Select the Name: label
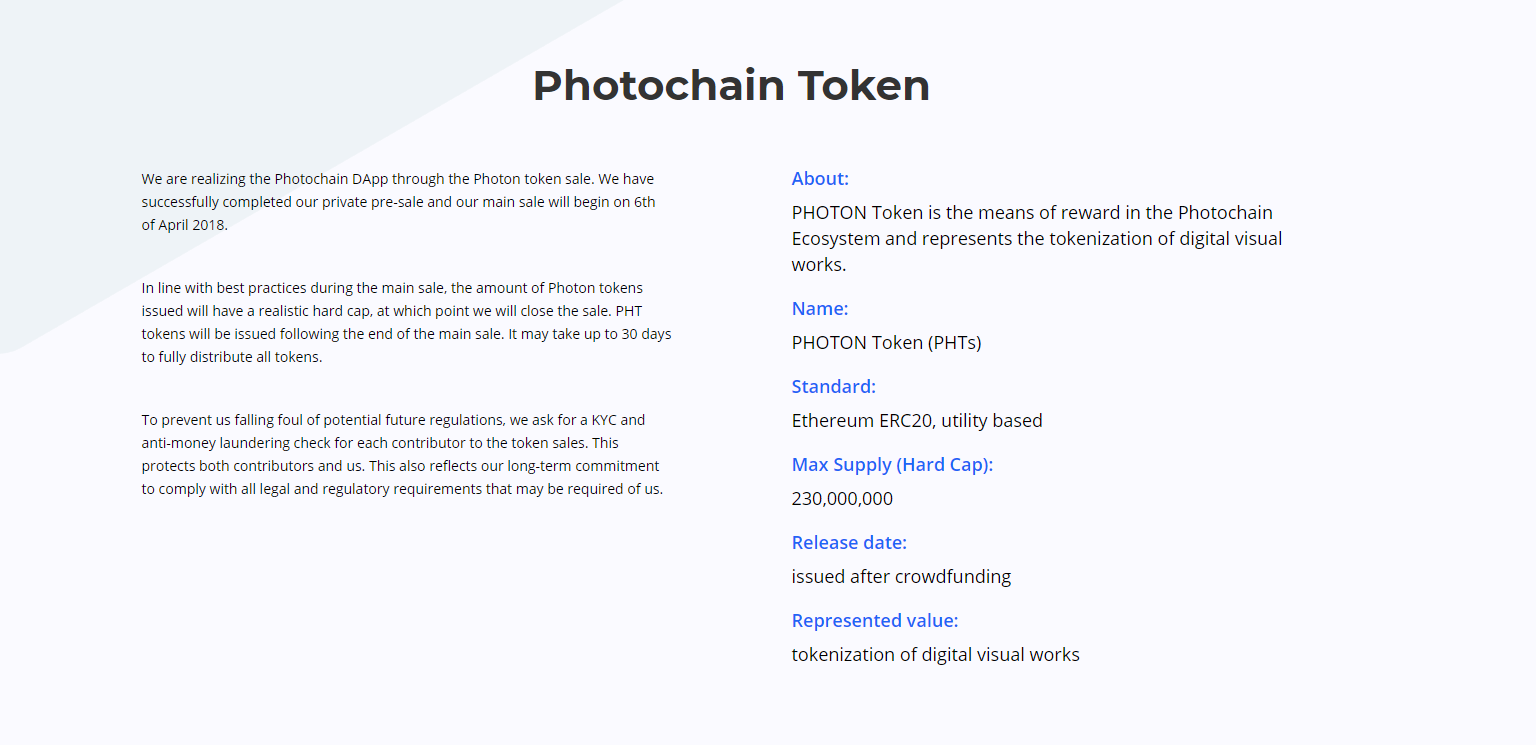This screenshot has height=745, width=1536. pos(820,309)
